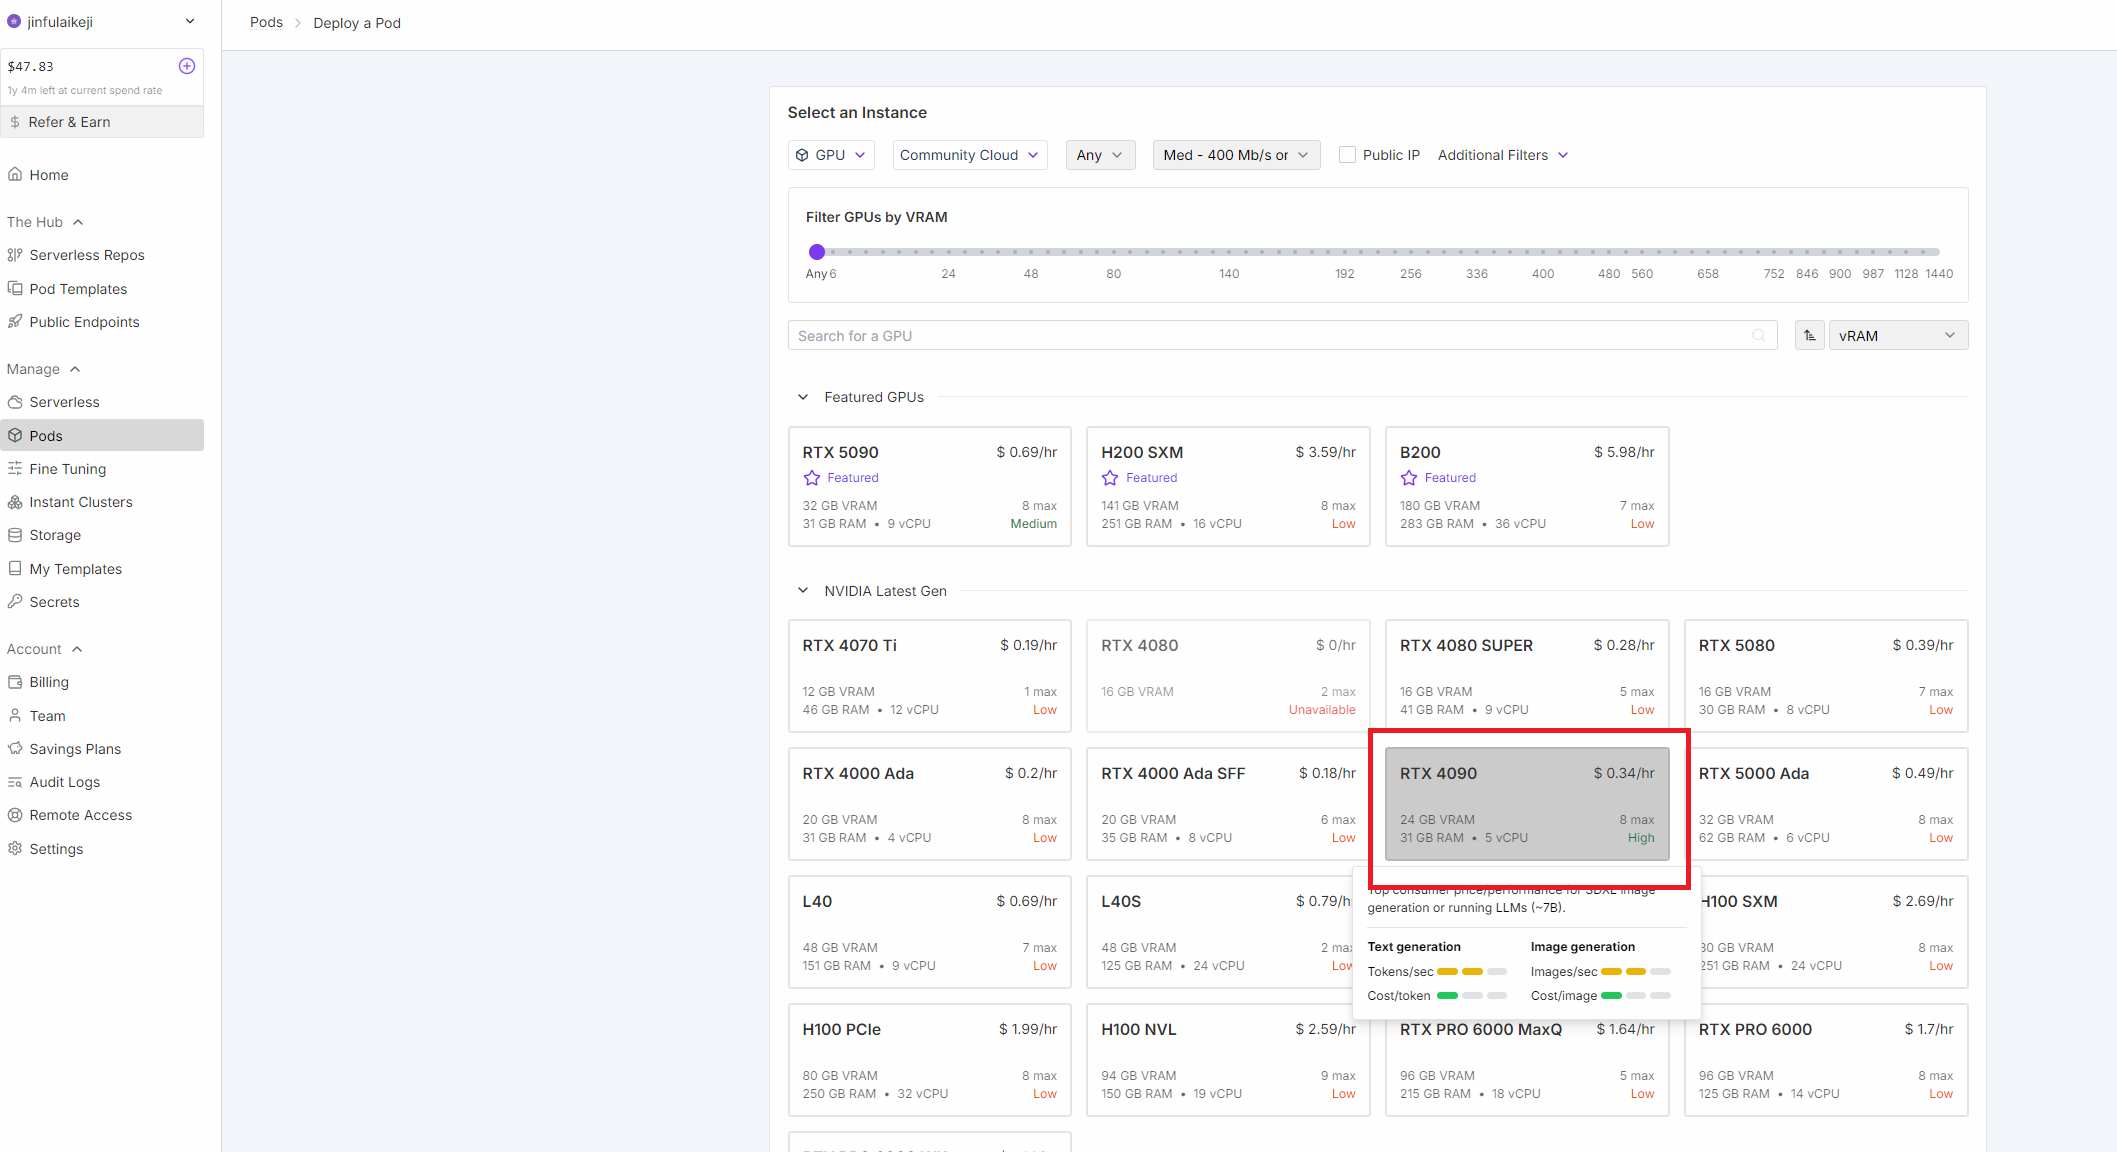Open the Community Cloud dropdown
The width and height of the screenshot is (2117, 1152).
point(968,155)
